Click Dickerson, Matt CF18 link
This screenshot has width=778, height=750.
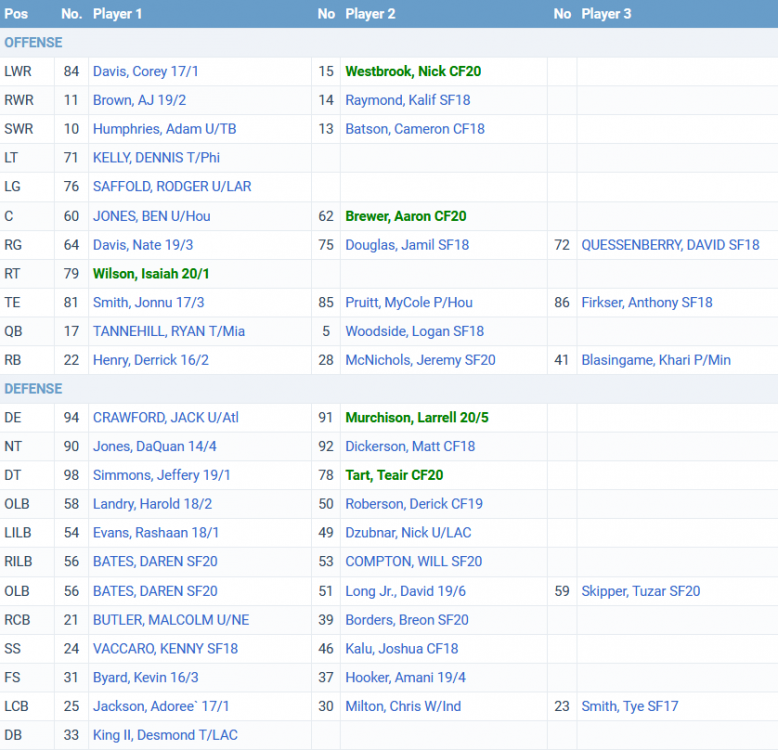tap(410, 446)
